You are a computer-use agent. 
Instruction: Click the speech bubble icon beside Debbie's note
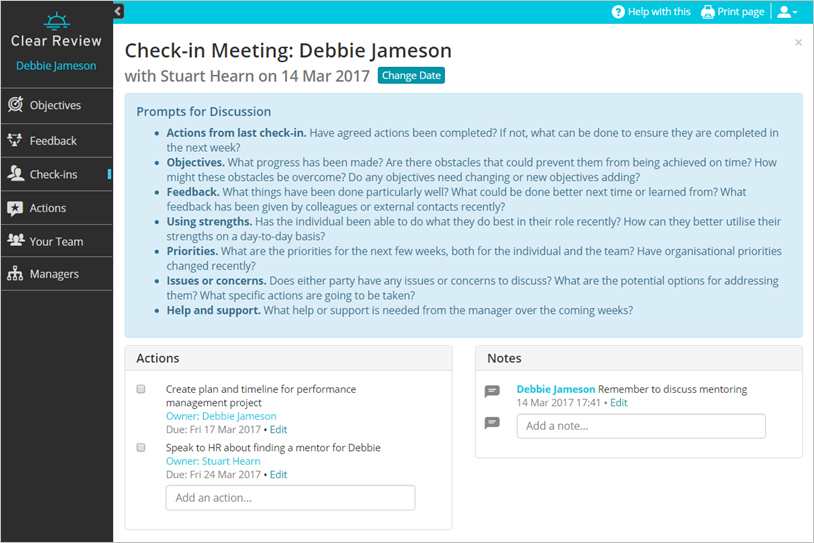[492, 391]
